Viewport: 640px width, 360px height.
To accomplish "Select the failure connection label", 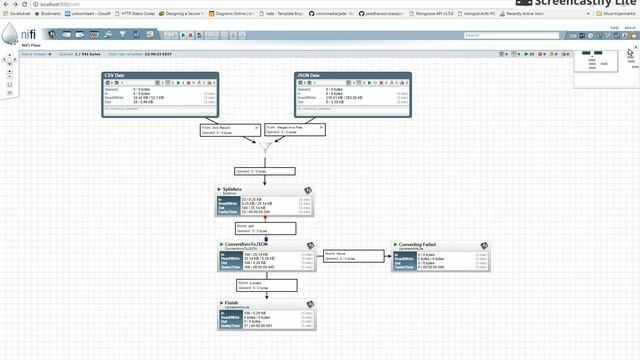I will [x=354, y=256].
